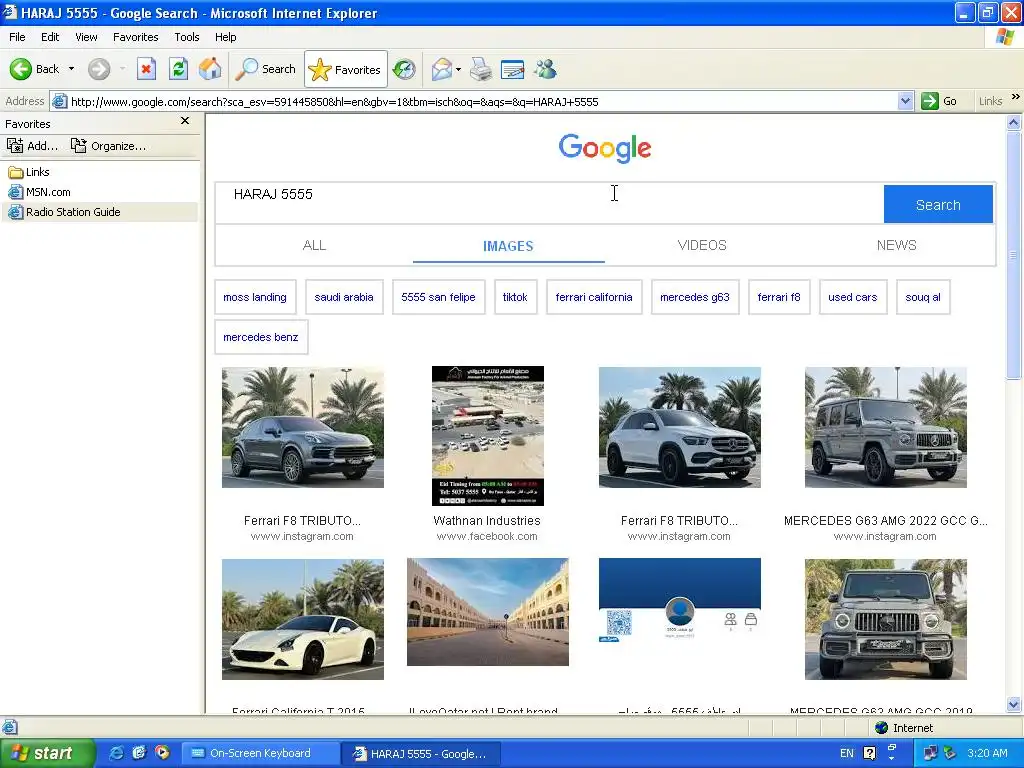Screen dimensions: 1024x768
Task: Open the Windows start menu
Action: coord(46,753)
